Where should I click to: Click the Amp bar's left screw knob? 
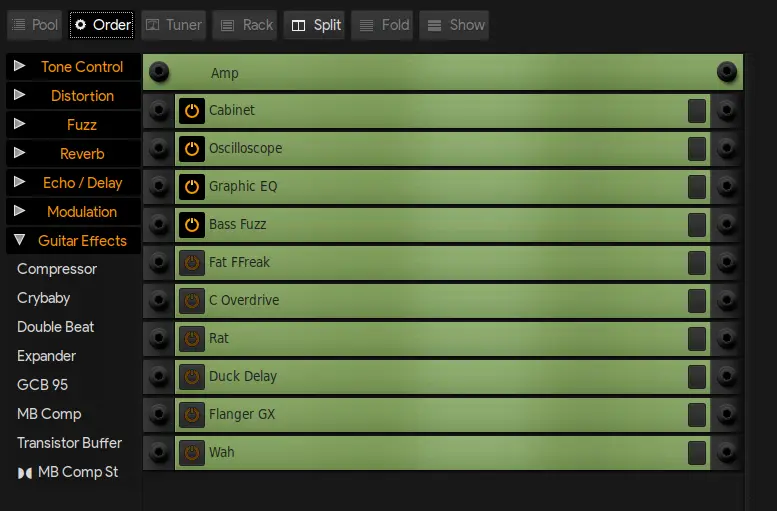(159, 72)
